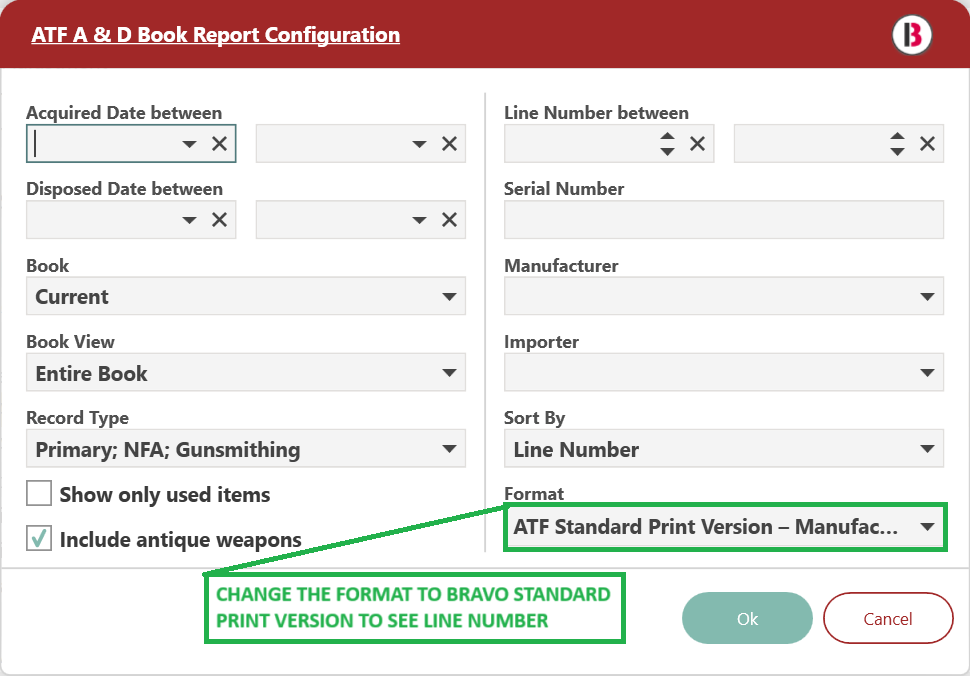Enable the Show only used items checkbox

coord(39,494)
